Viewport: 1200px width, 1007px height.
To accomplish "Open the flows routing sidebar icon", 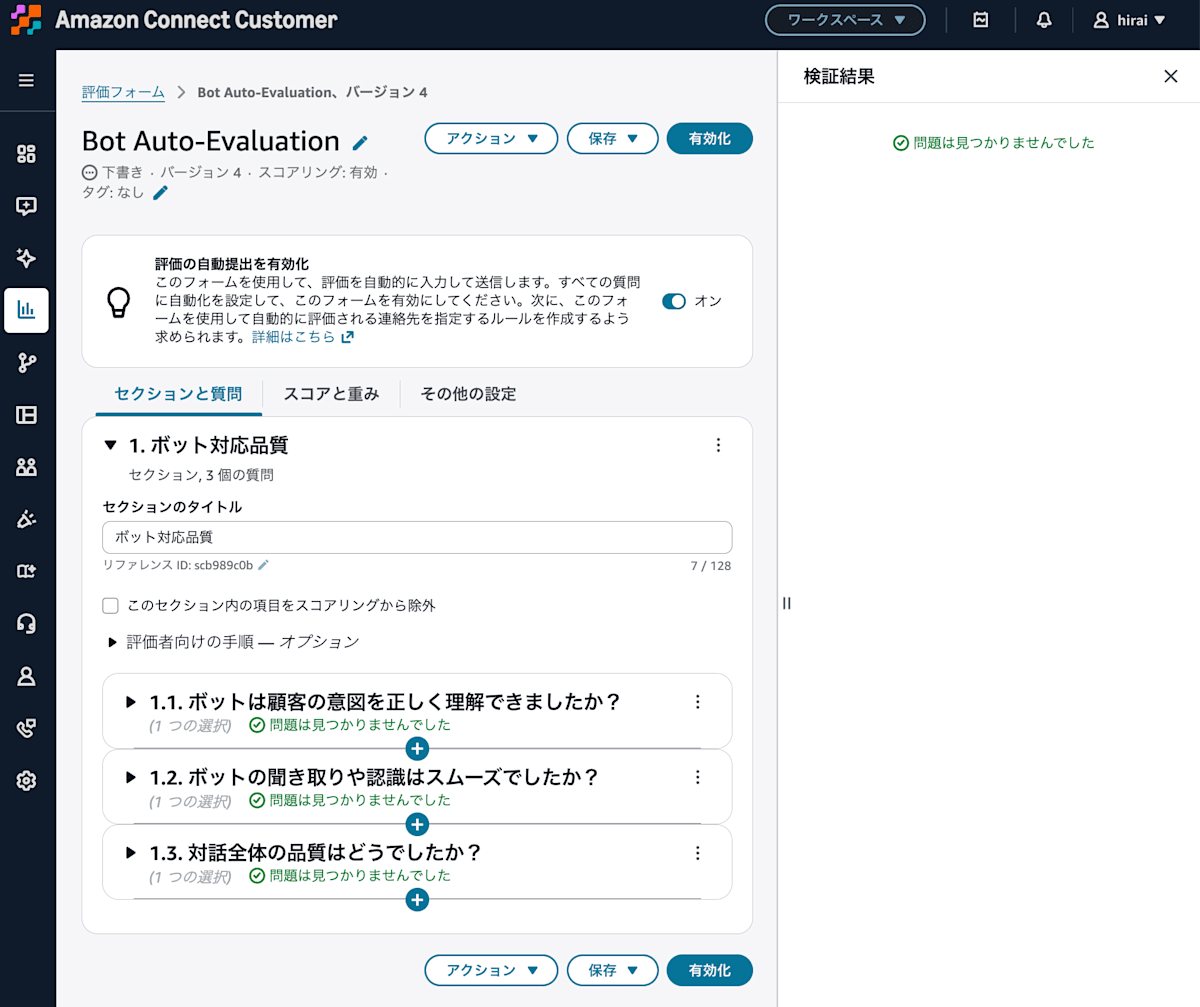I will point(27,363).
